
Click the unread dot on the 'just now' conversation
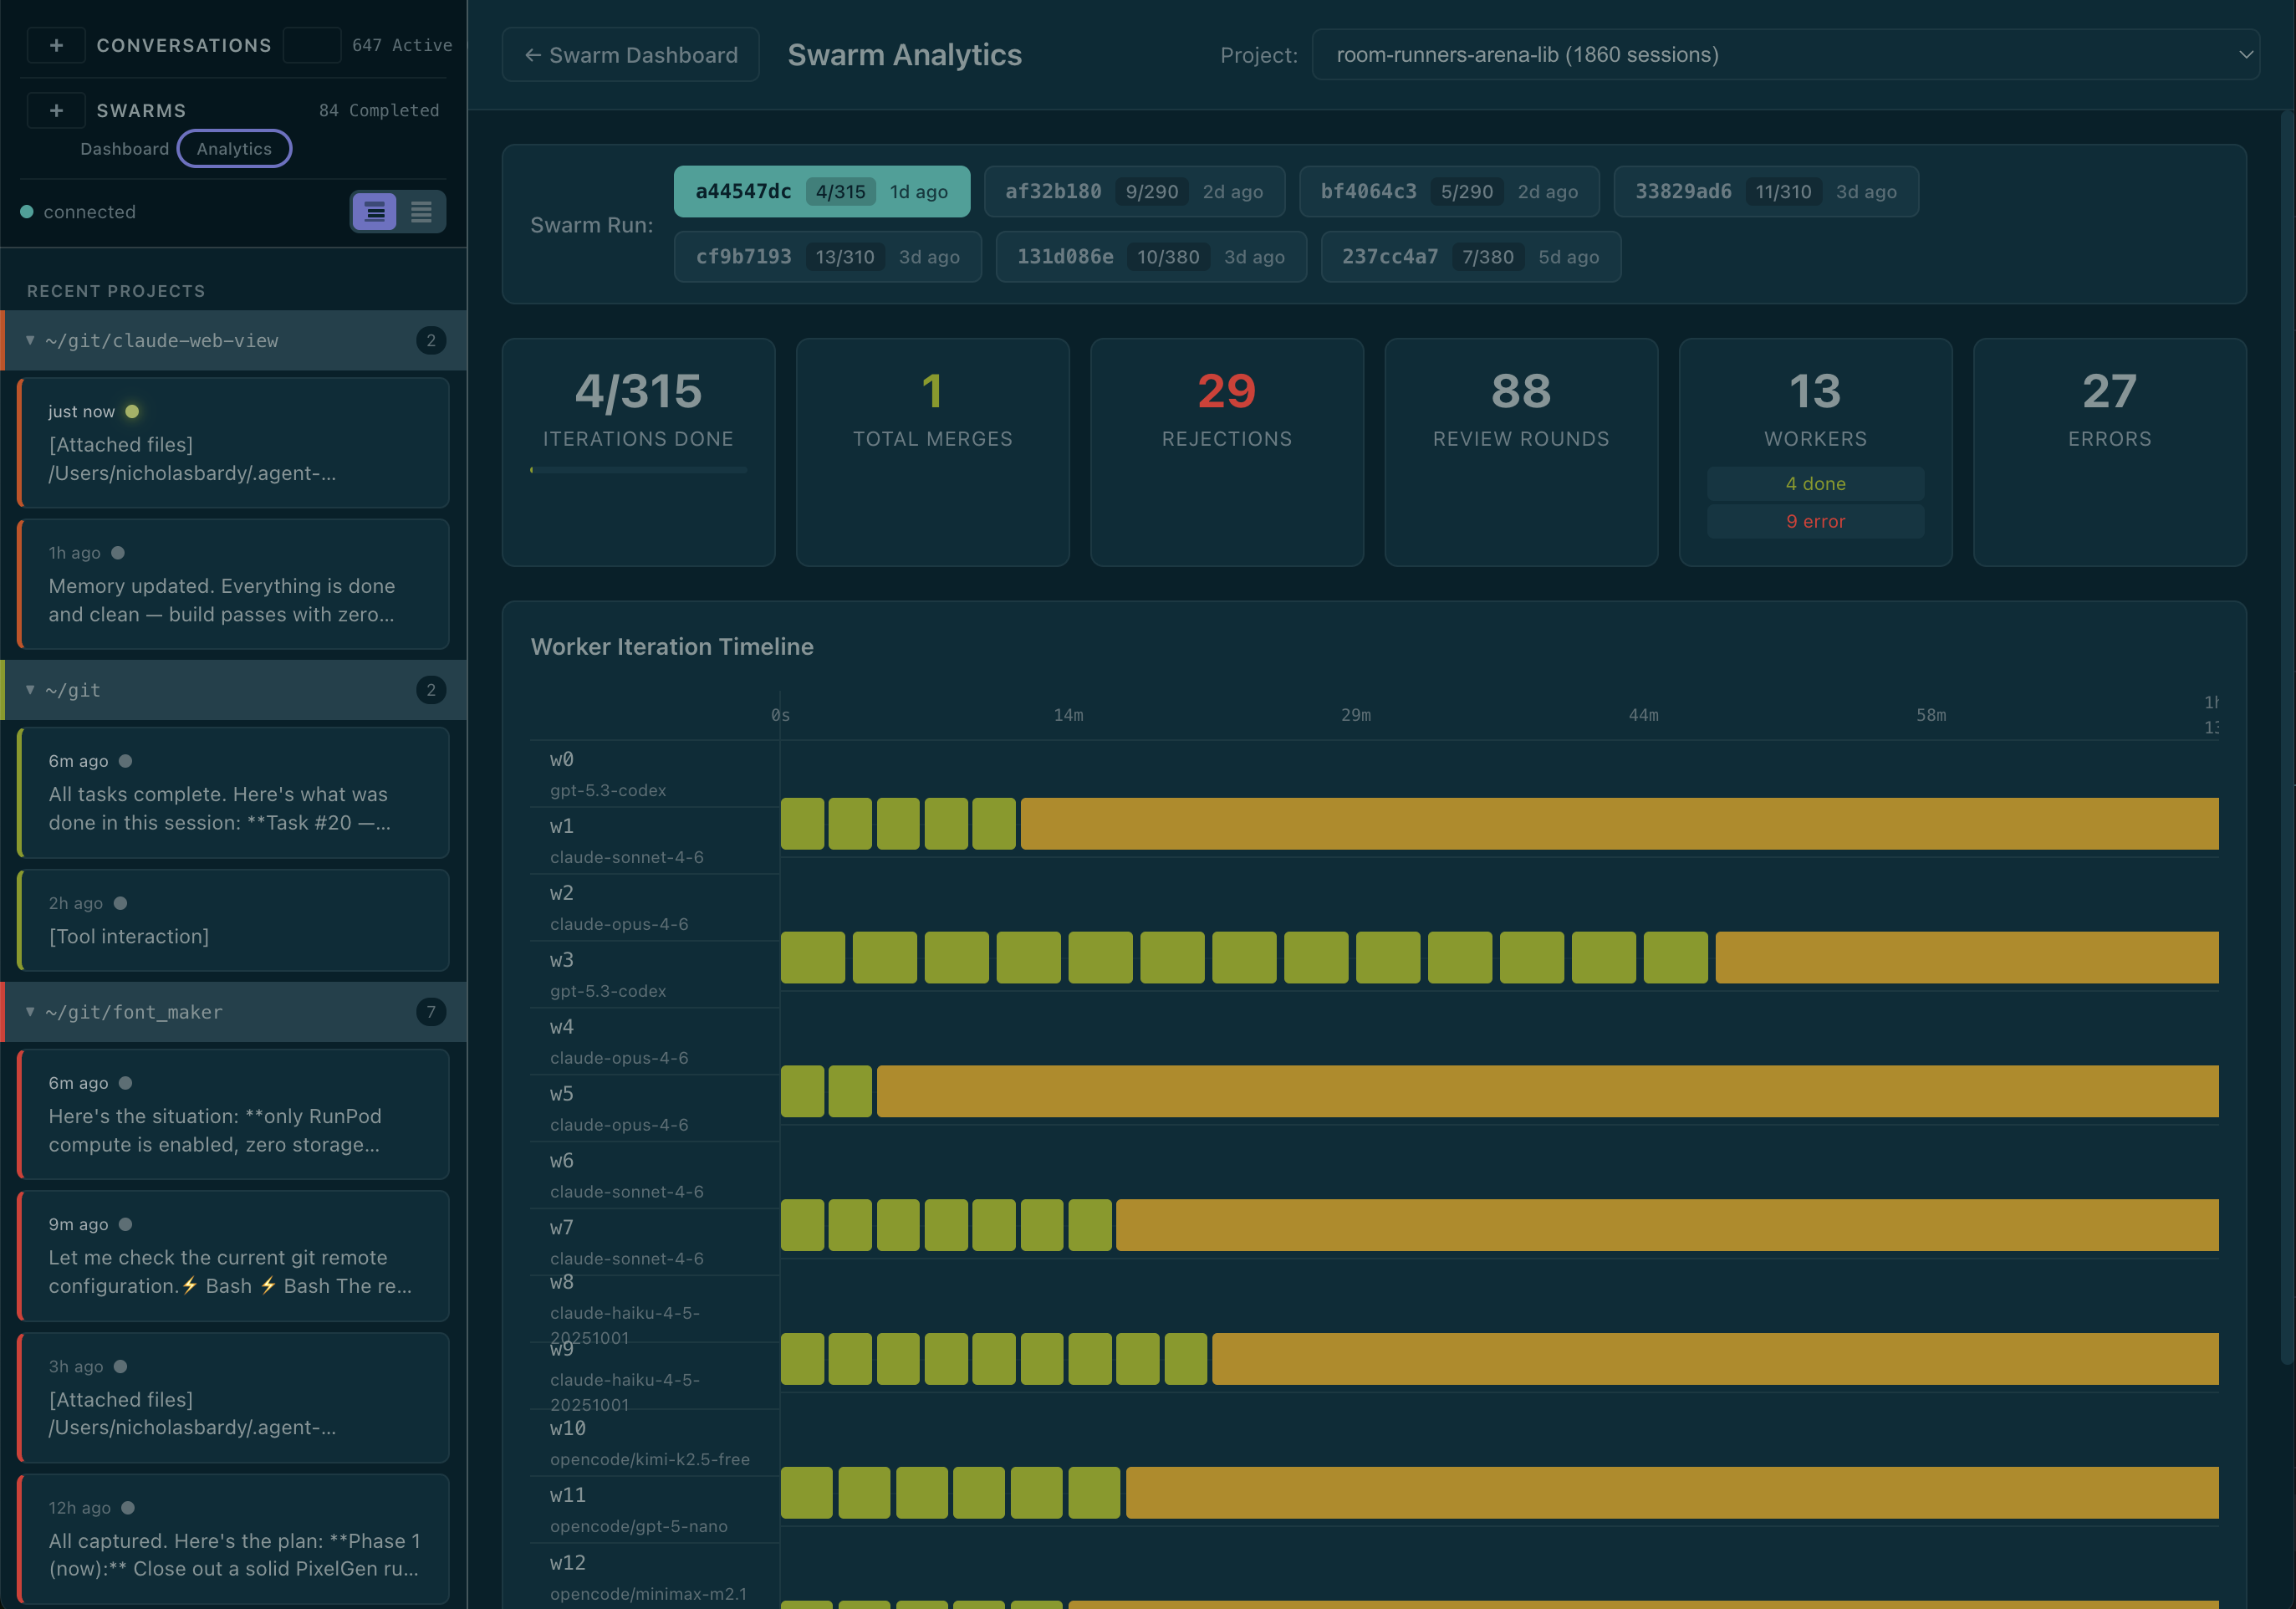(134, 410)
